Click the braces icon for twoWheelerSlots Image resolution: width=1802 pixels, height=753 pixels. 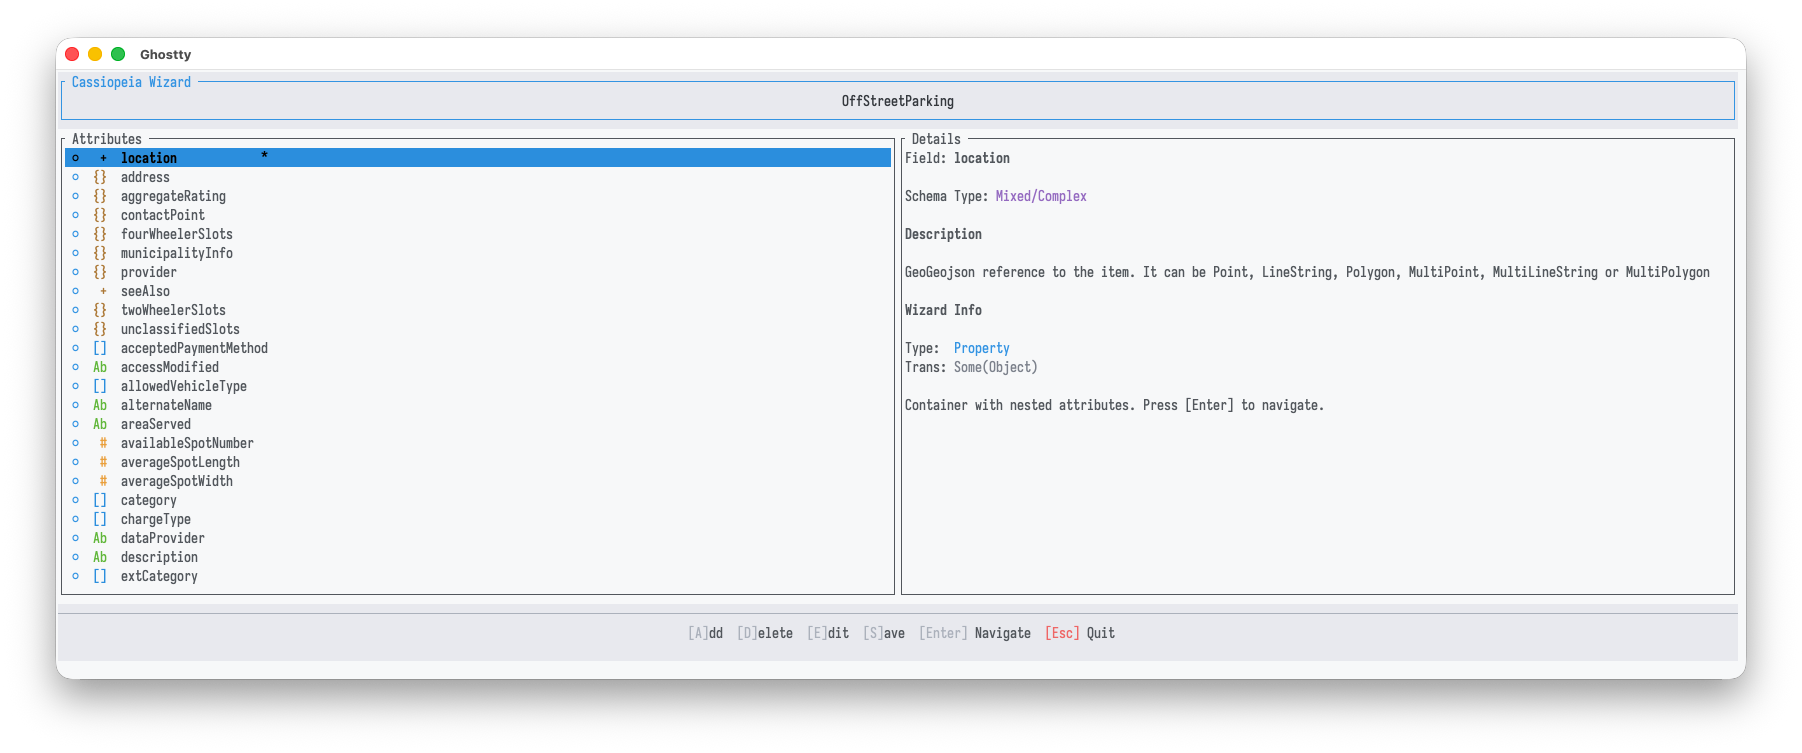(x=100, y=310)
